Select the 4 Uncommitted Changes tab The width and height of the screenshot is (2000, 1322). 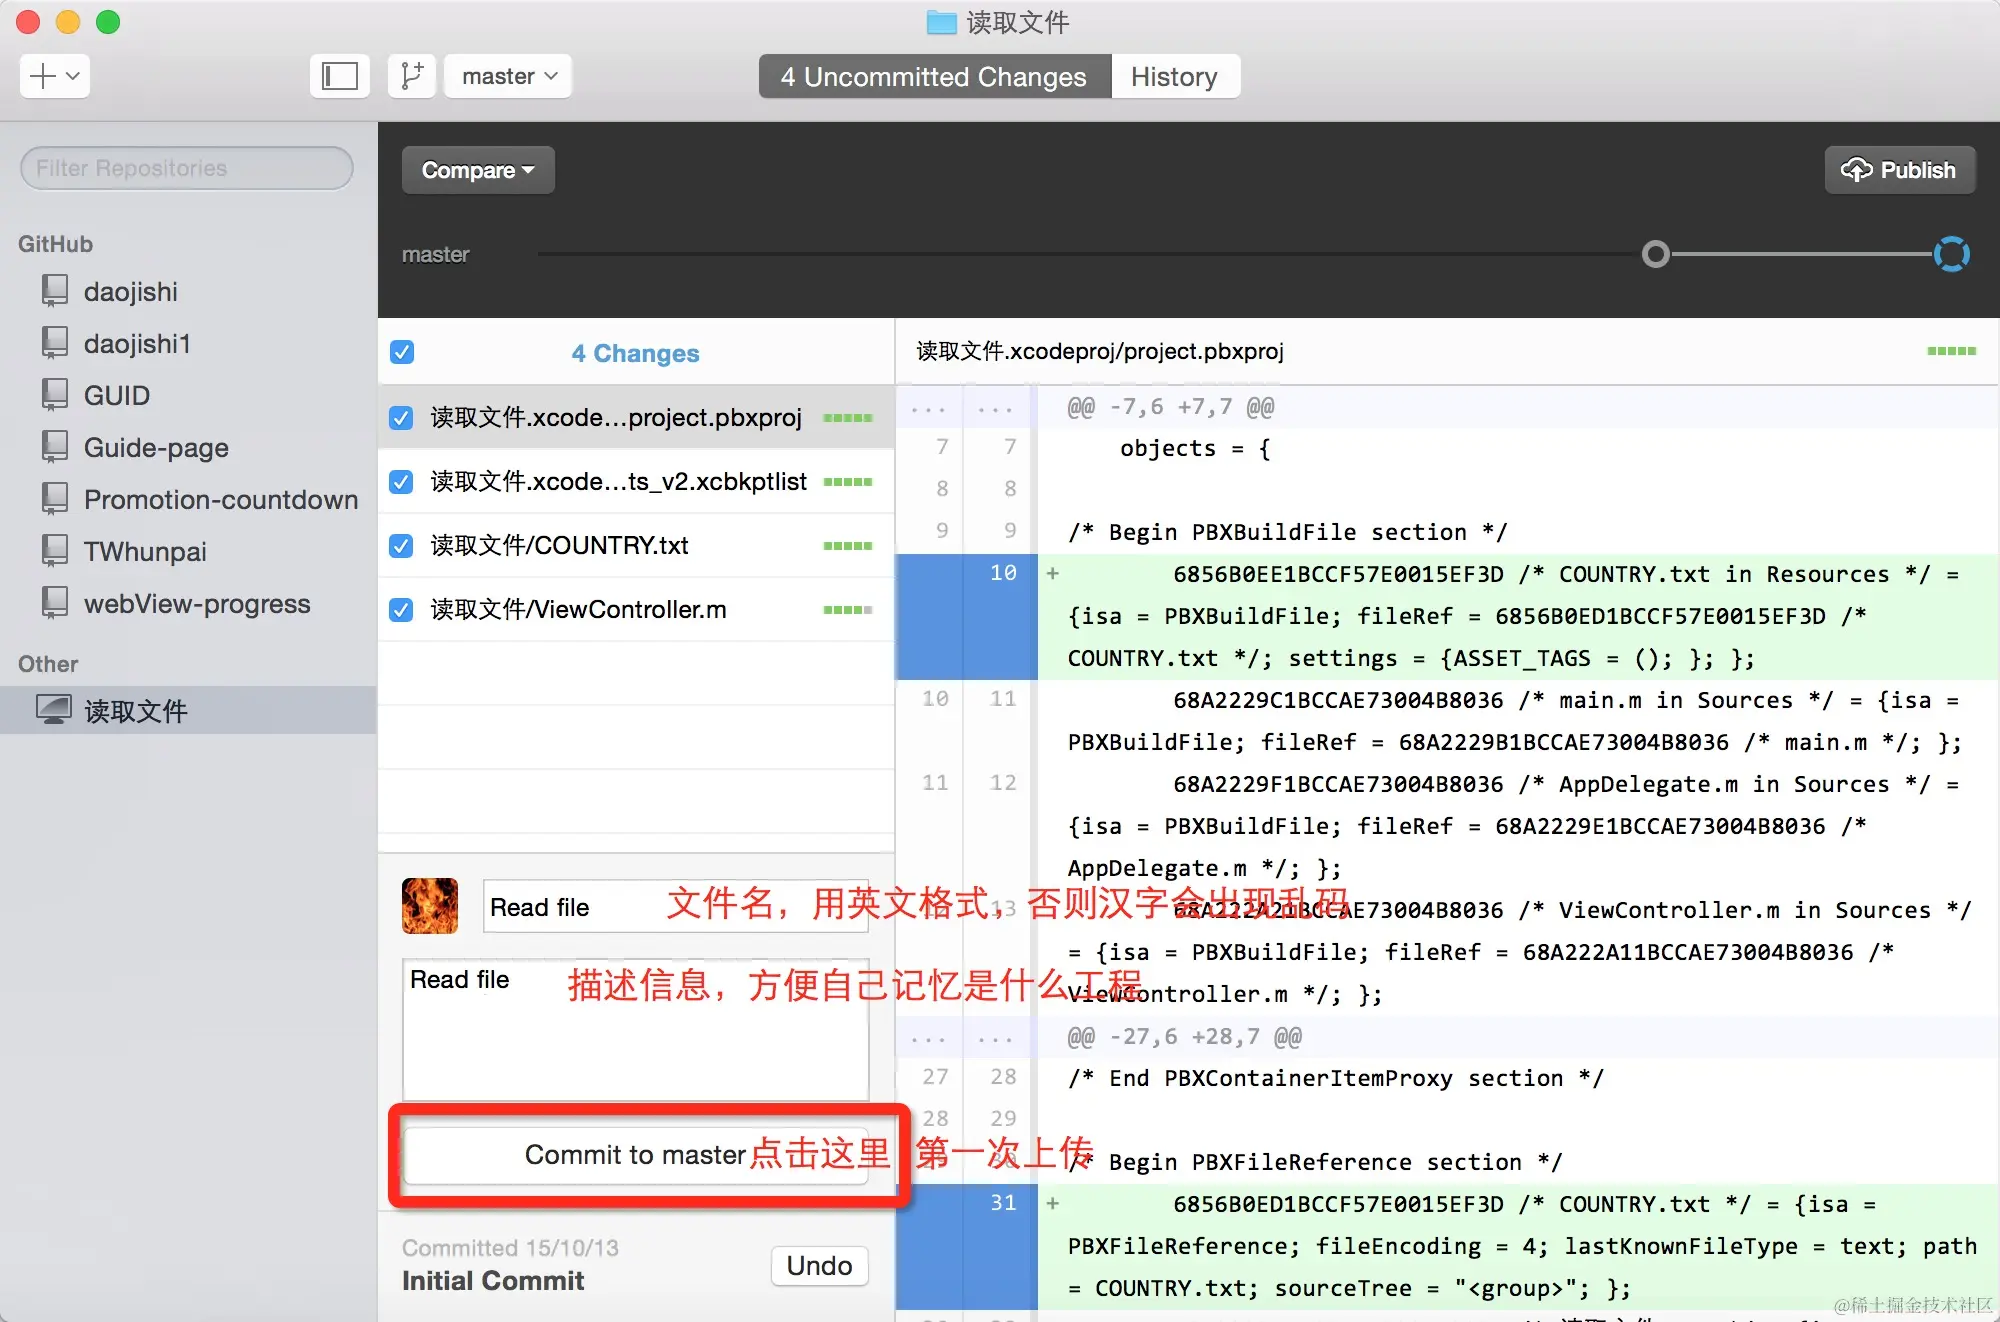(934, 76)
